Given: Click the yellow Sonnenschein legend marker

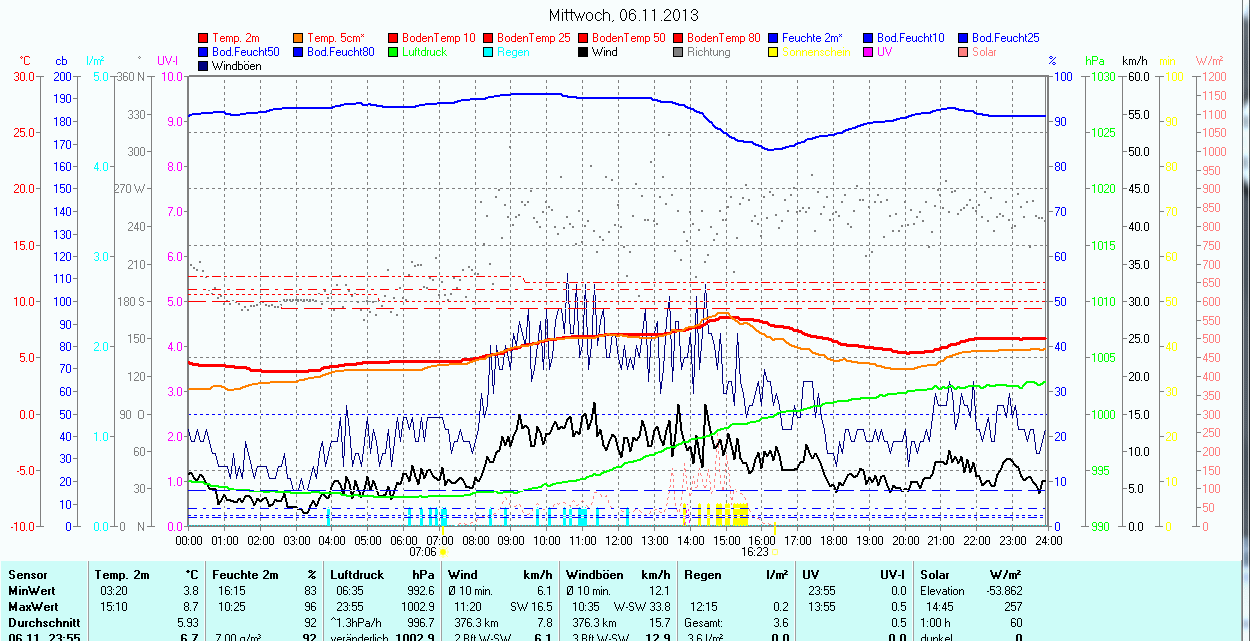Looking at the screenshot, I should [x=774, y=52].
